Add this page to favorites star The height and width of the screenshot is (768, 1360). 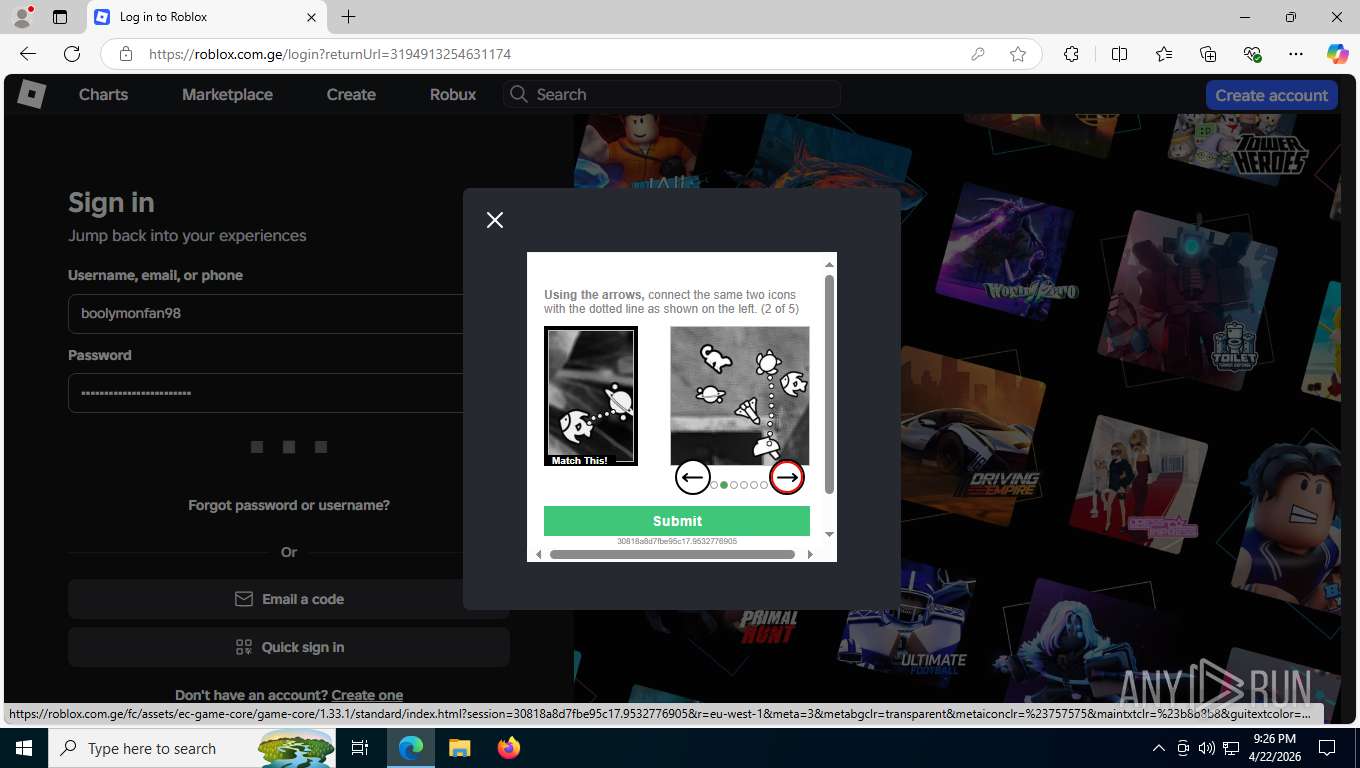(x=1018, y=54)
